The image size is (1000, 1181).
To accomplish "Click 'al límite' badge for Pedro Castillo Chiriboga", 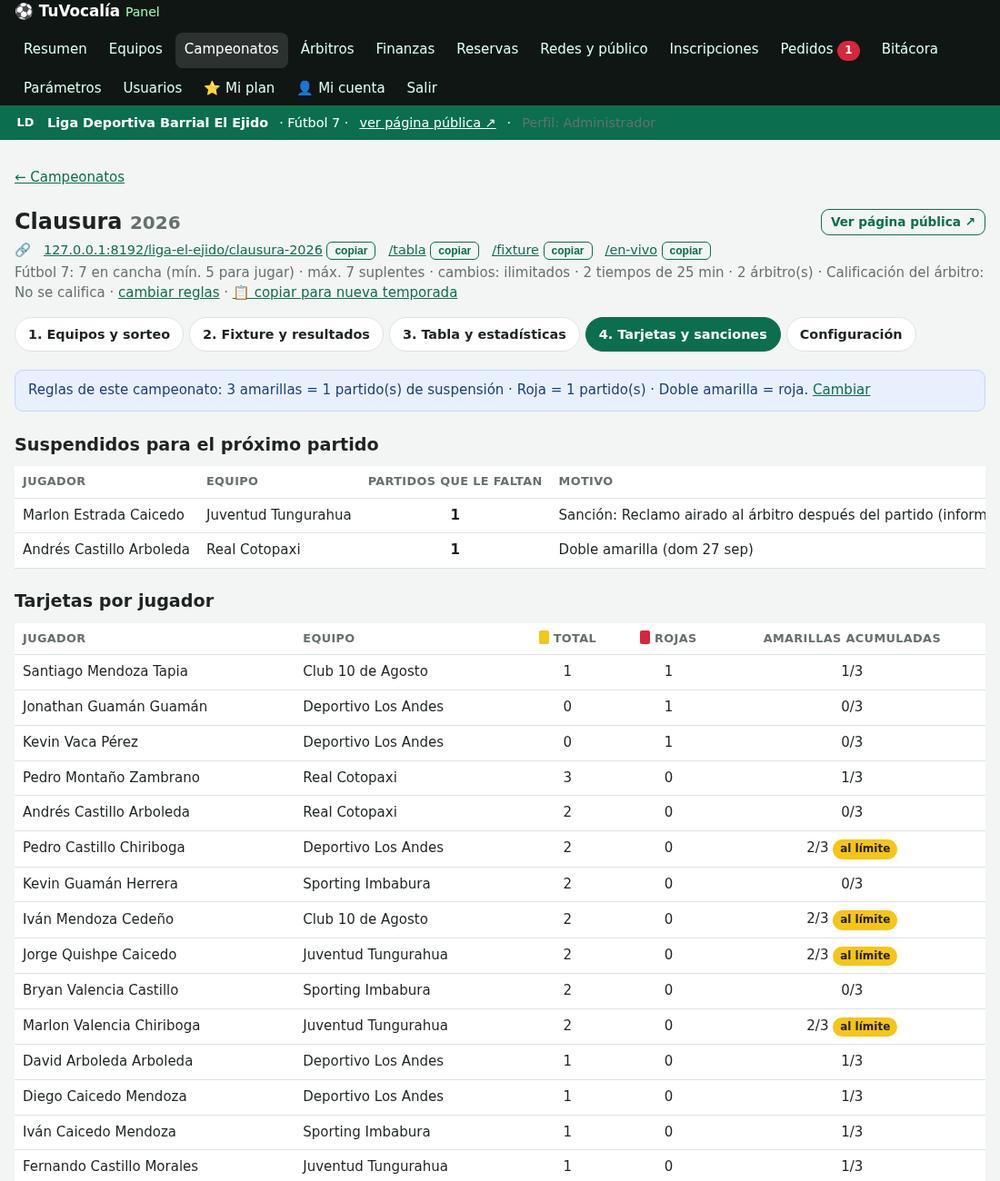I will point(864,848).
